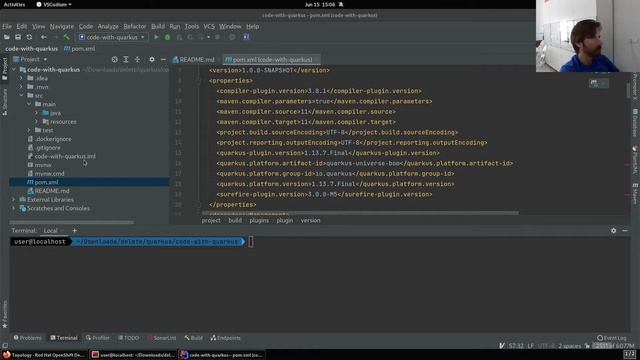Screen dimensions: 640x360
Task: Click the Save All toolbar icon
Action: tap(18, 37)
